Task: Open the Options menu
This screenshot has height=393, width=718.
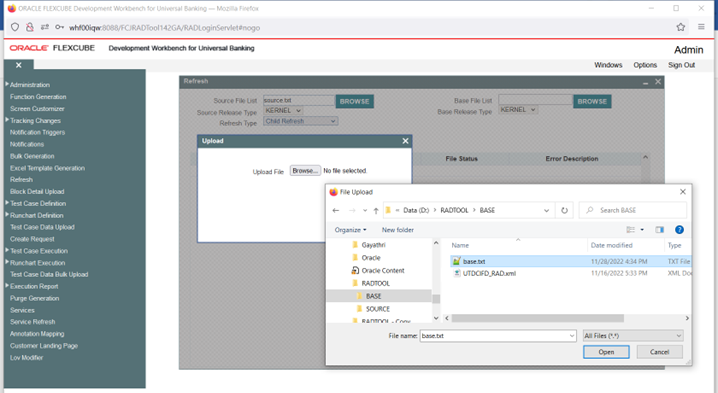Action: tap(645, 65)
